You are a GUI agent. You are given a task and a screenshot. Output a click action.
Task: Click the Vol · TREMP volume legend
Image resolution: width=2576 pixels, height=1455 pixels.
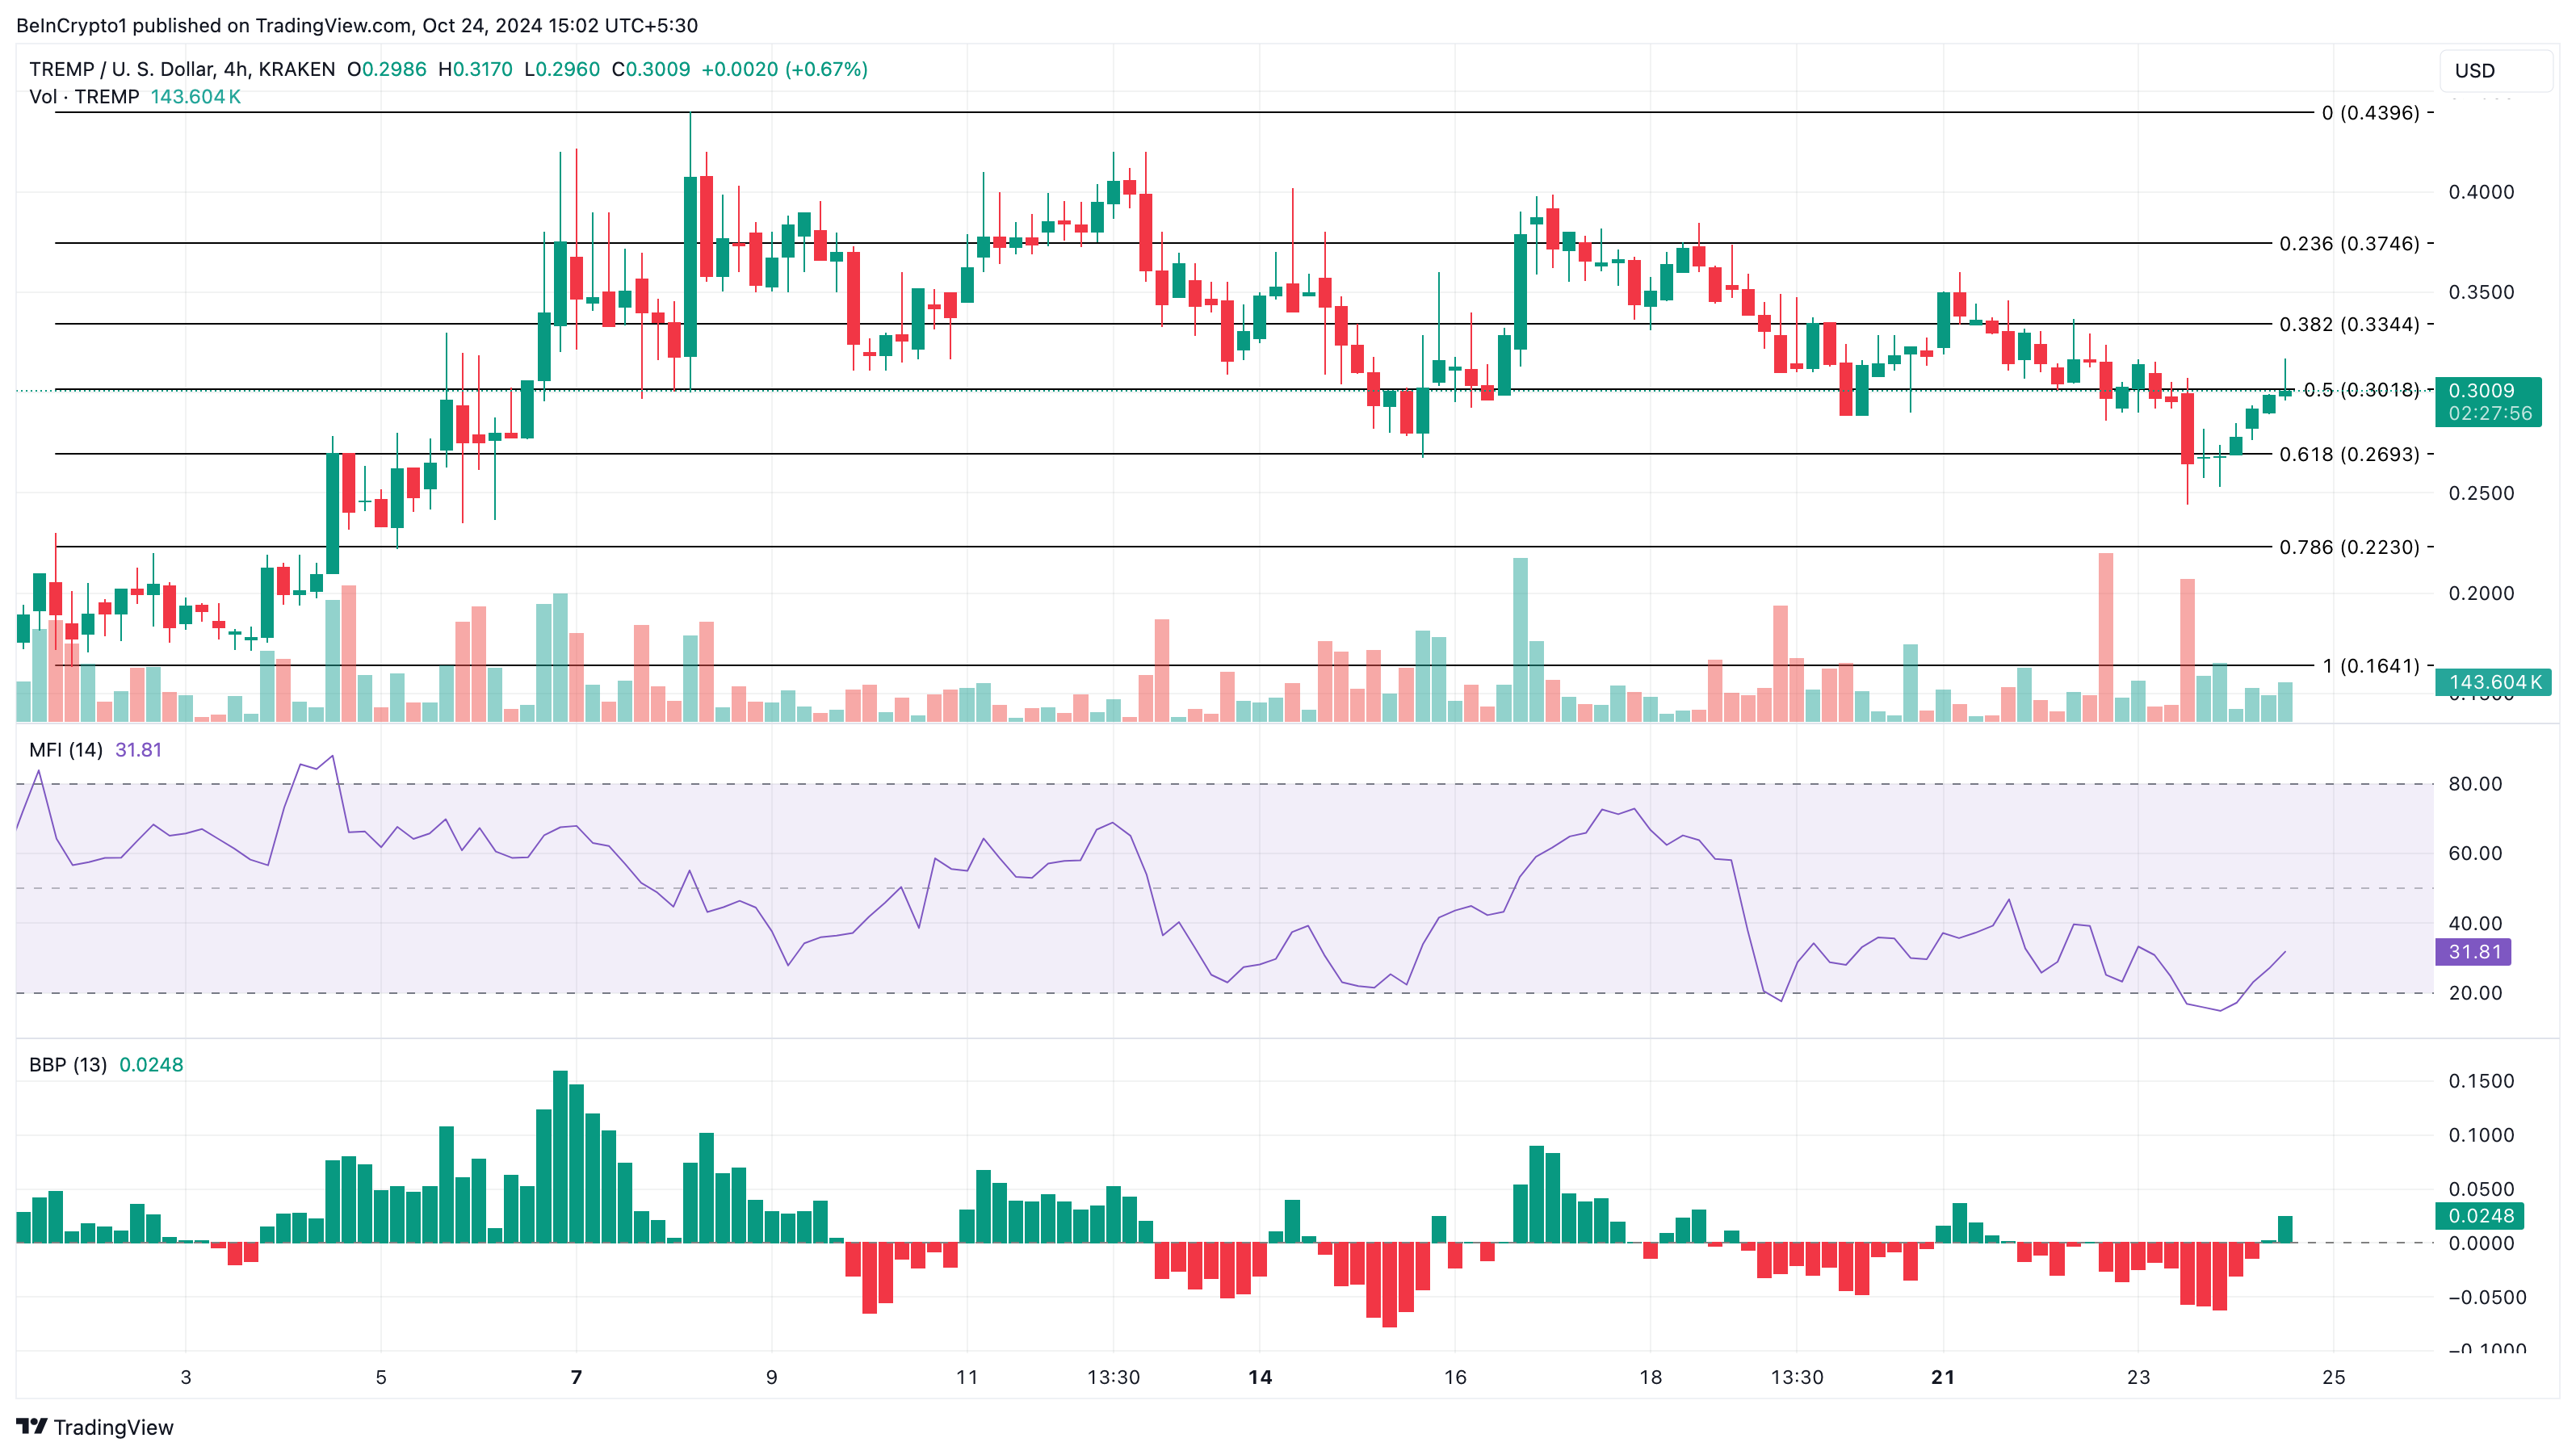coord(84,97)
